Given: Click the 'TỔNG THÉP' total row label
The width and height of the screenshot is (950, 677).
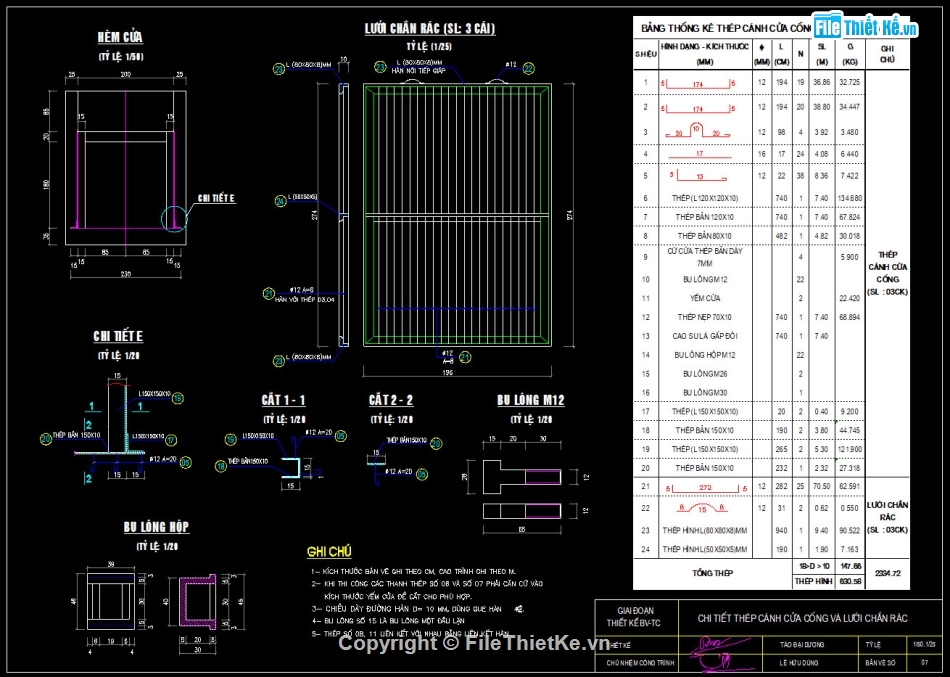Looking at the screenshot, I should point(712,573).
